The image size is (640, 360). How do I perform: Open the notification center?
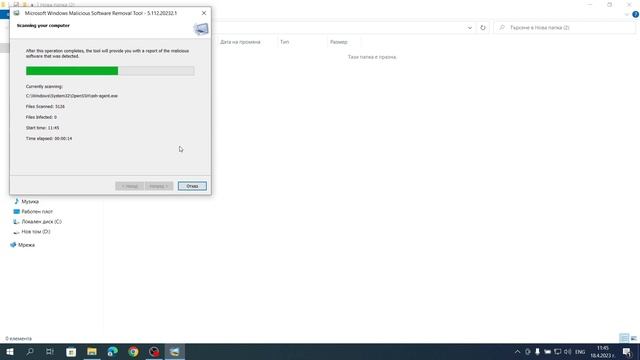click(627, 352)
